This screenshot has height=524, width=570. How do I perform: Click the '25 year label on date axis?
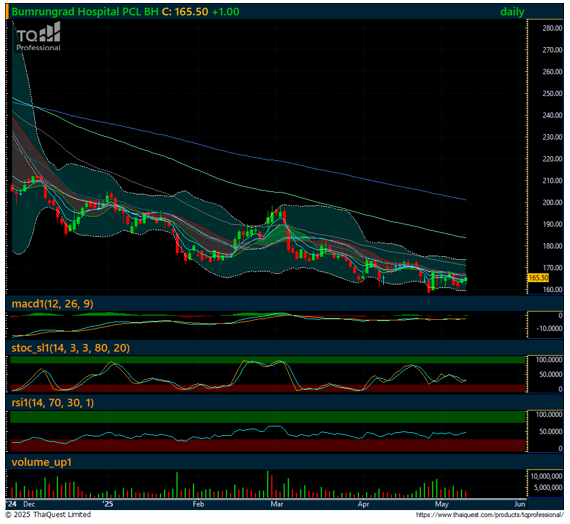click(x=107, y=504)
